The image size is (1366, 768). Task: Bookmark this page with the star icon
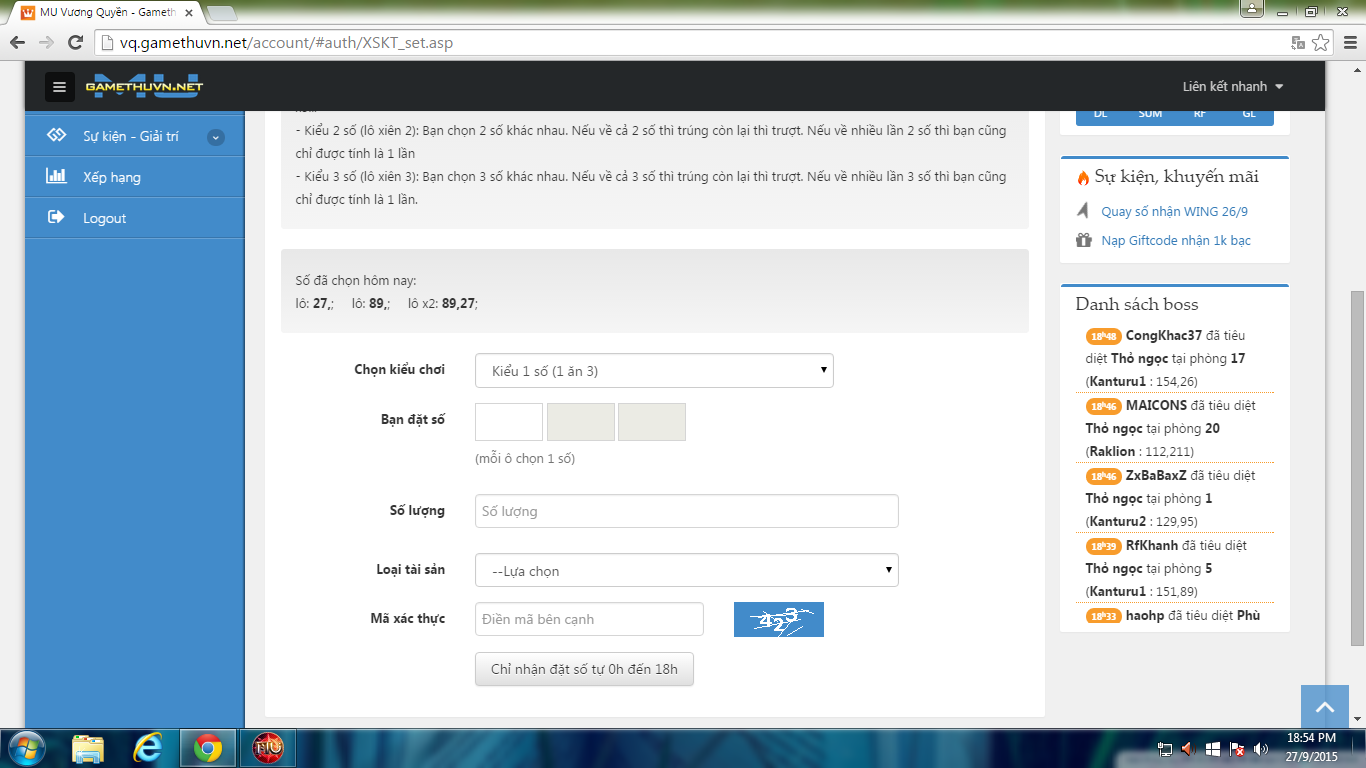coord(1321,43)
